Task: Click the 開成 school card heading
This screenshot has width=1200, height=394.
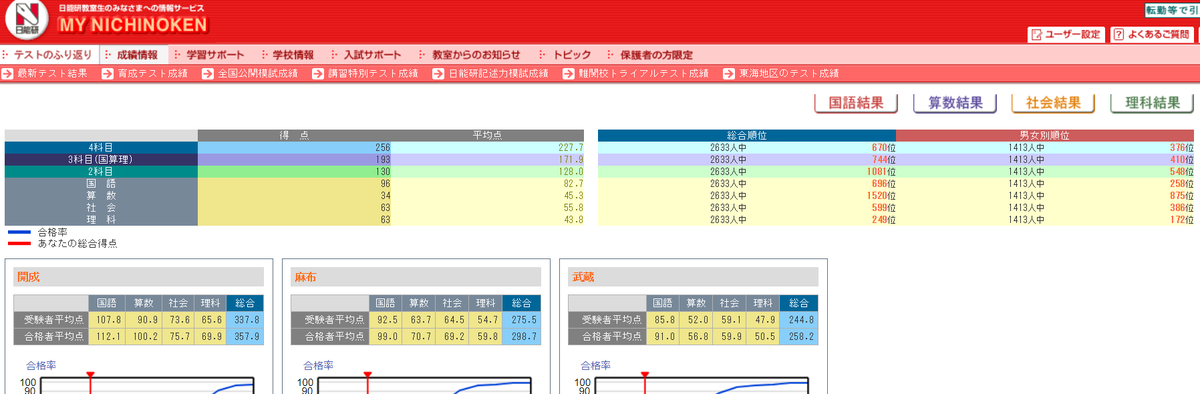Action: click(139, 277)
